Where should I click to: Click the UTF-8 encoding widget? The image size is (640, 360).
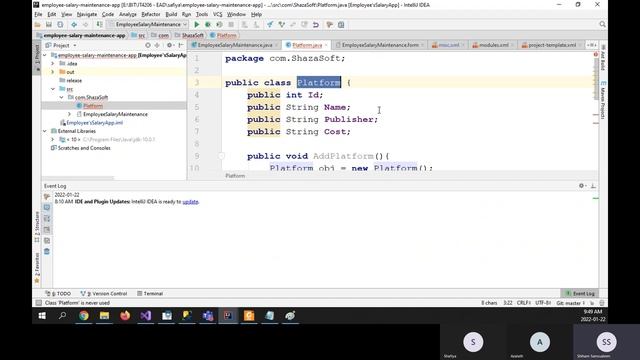543,303
